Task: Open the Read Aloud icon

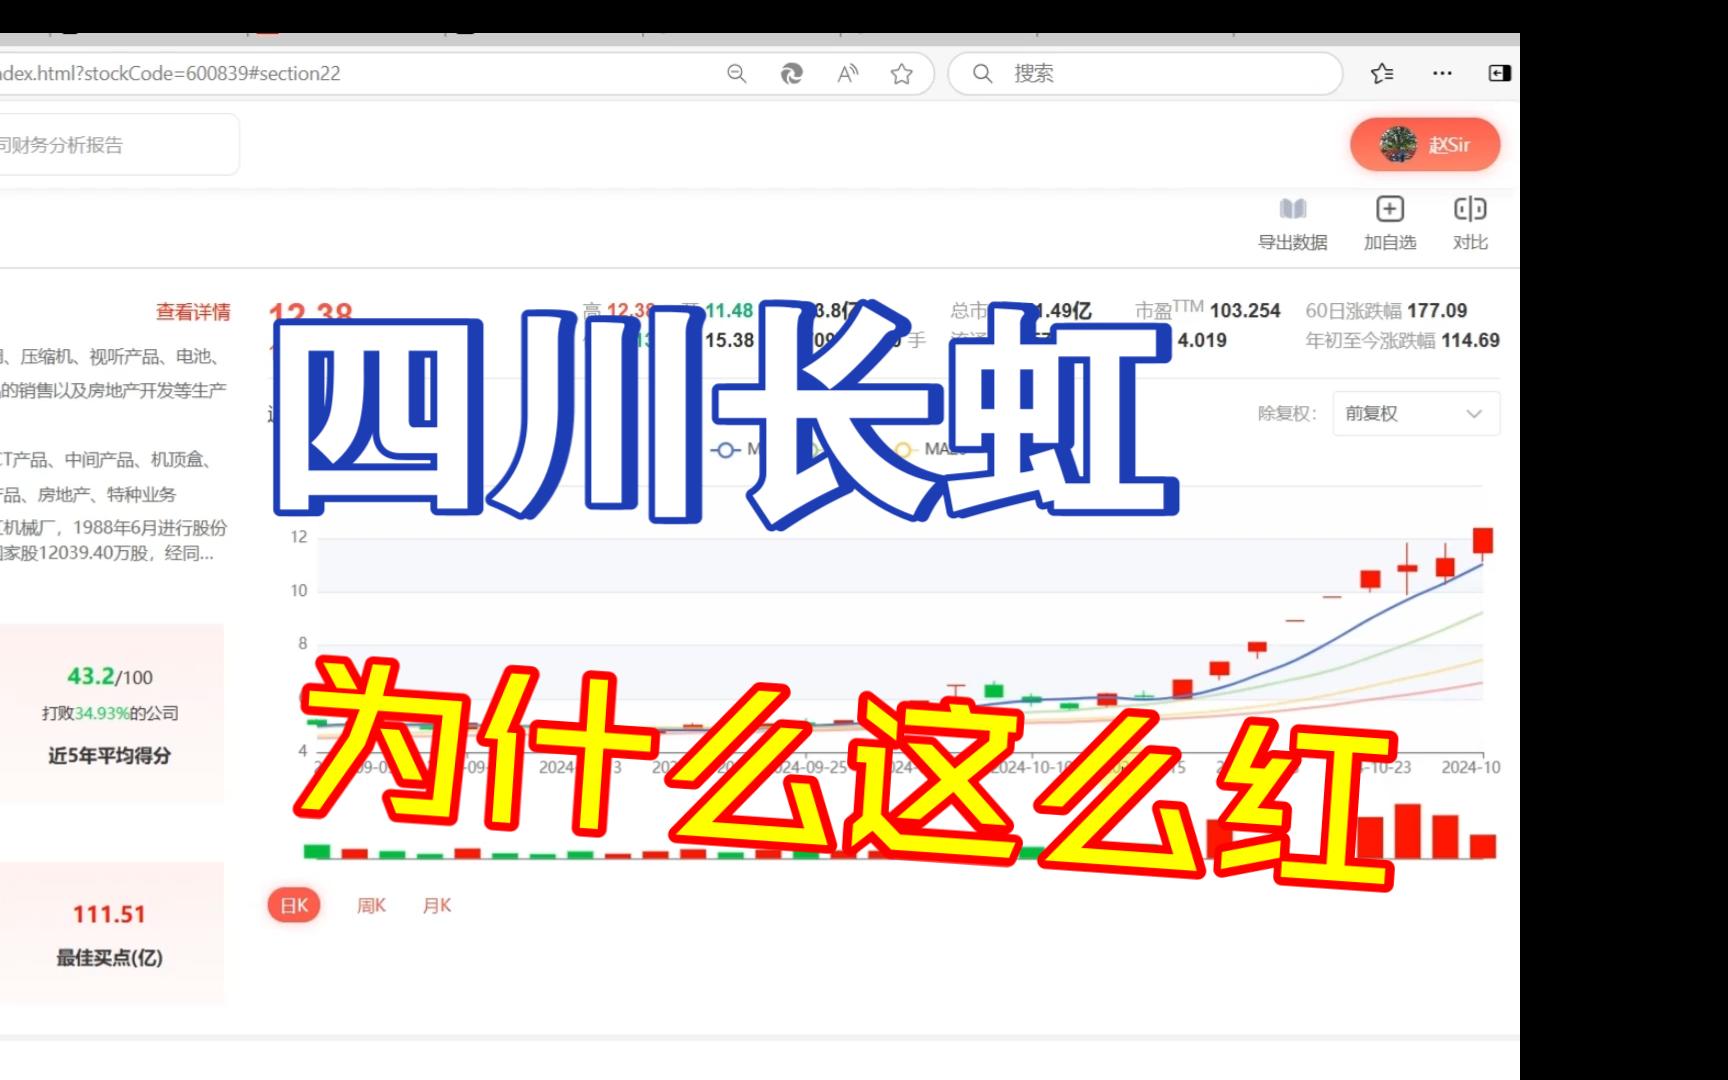Action: 847,73
